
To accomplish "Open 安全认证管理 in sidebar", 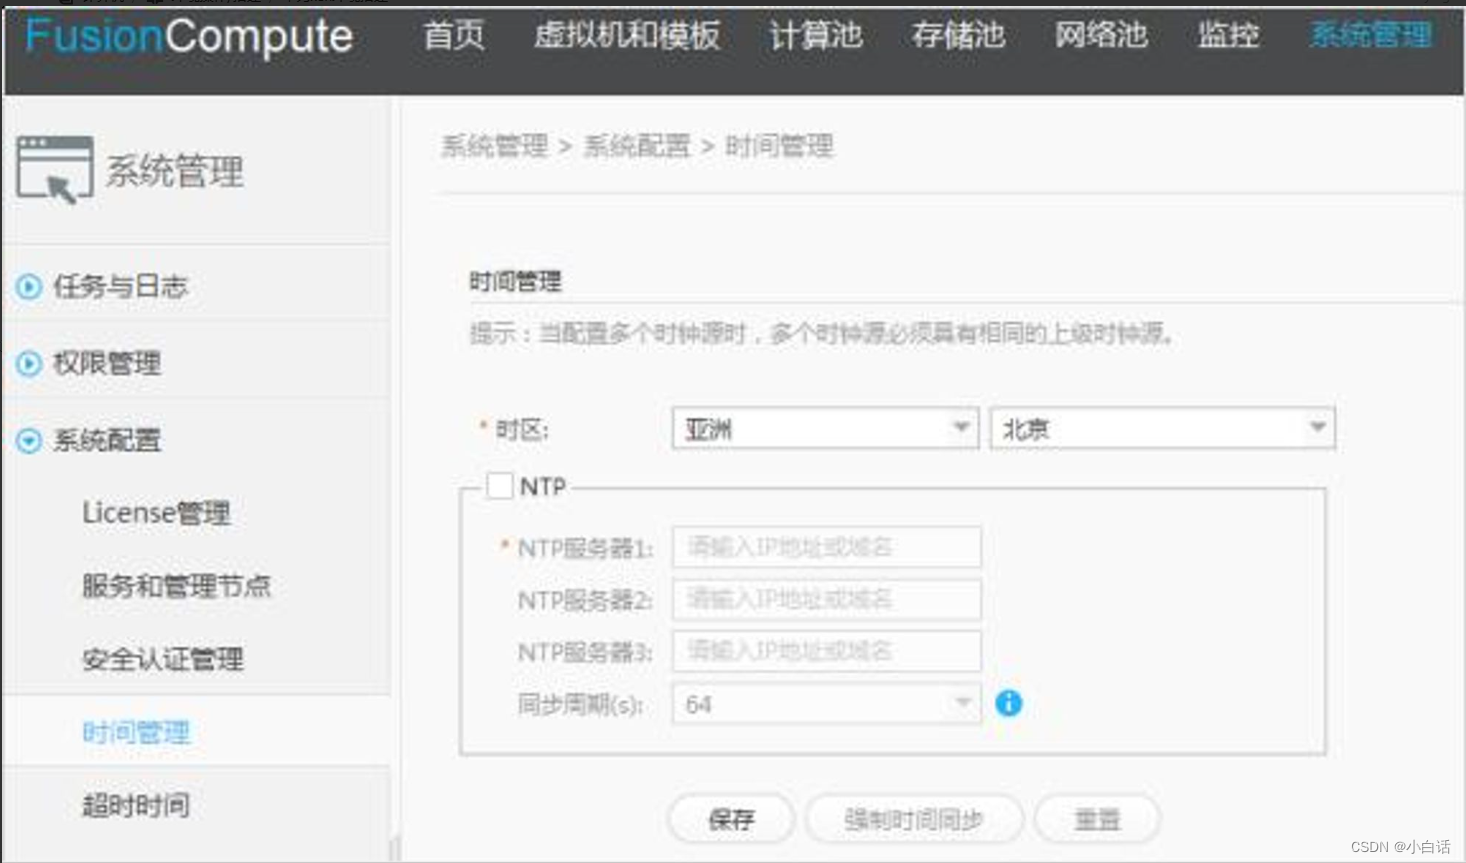I will click(x=162, y=659).
